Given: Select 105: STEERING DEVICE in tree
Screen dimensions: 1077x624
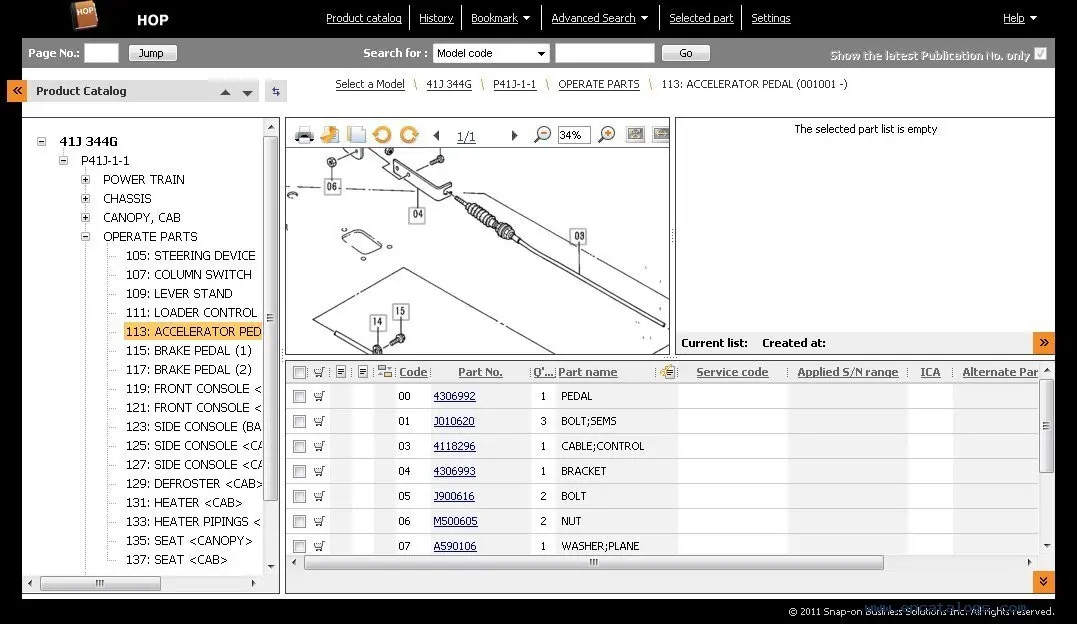Looking at the screenshot, I should (x=190, y=256).
